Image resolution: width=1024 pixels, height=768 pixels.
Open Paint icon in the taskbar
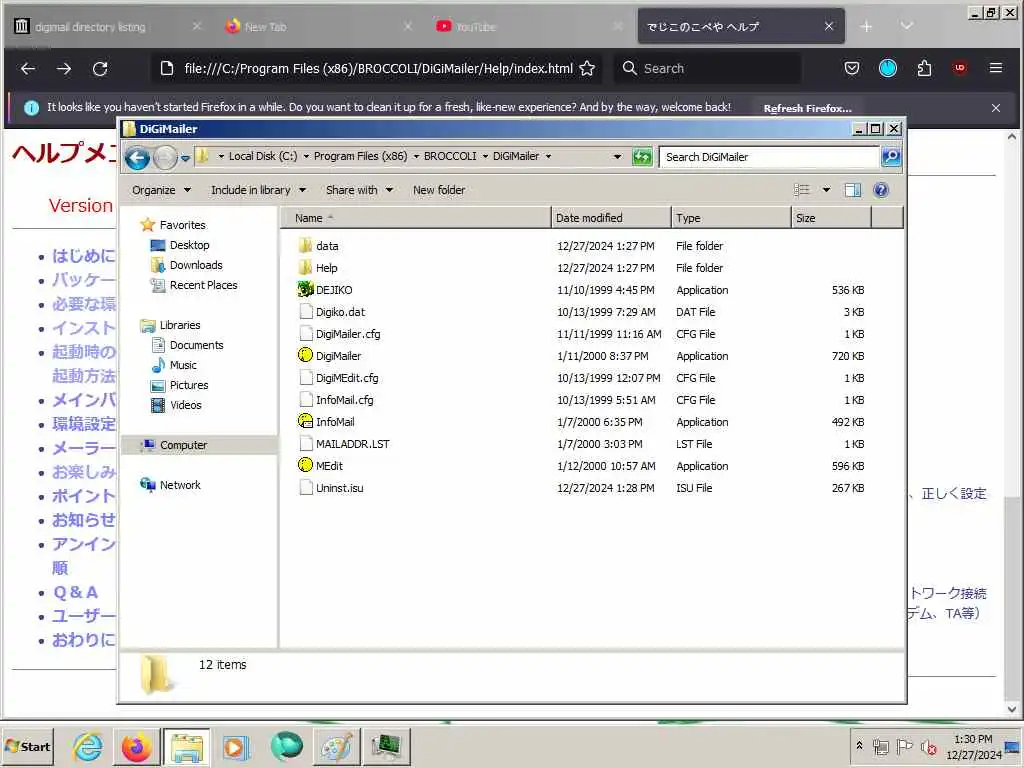click(336, 746)
